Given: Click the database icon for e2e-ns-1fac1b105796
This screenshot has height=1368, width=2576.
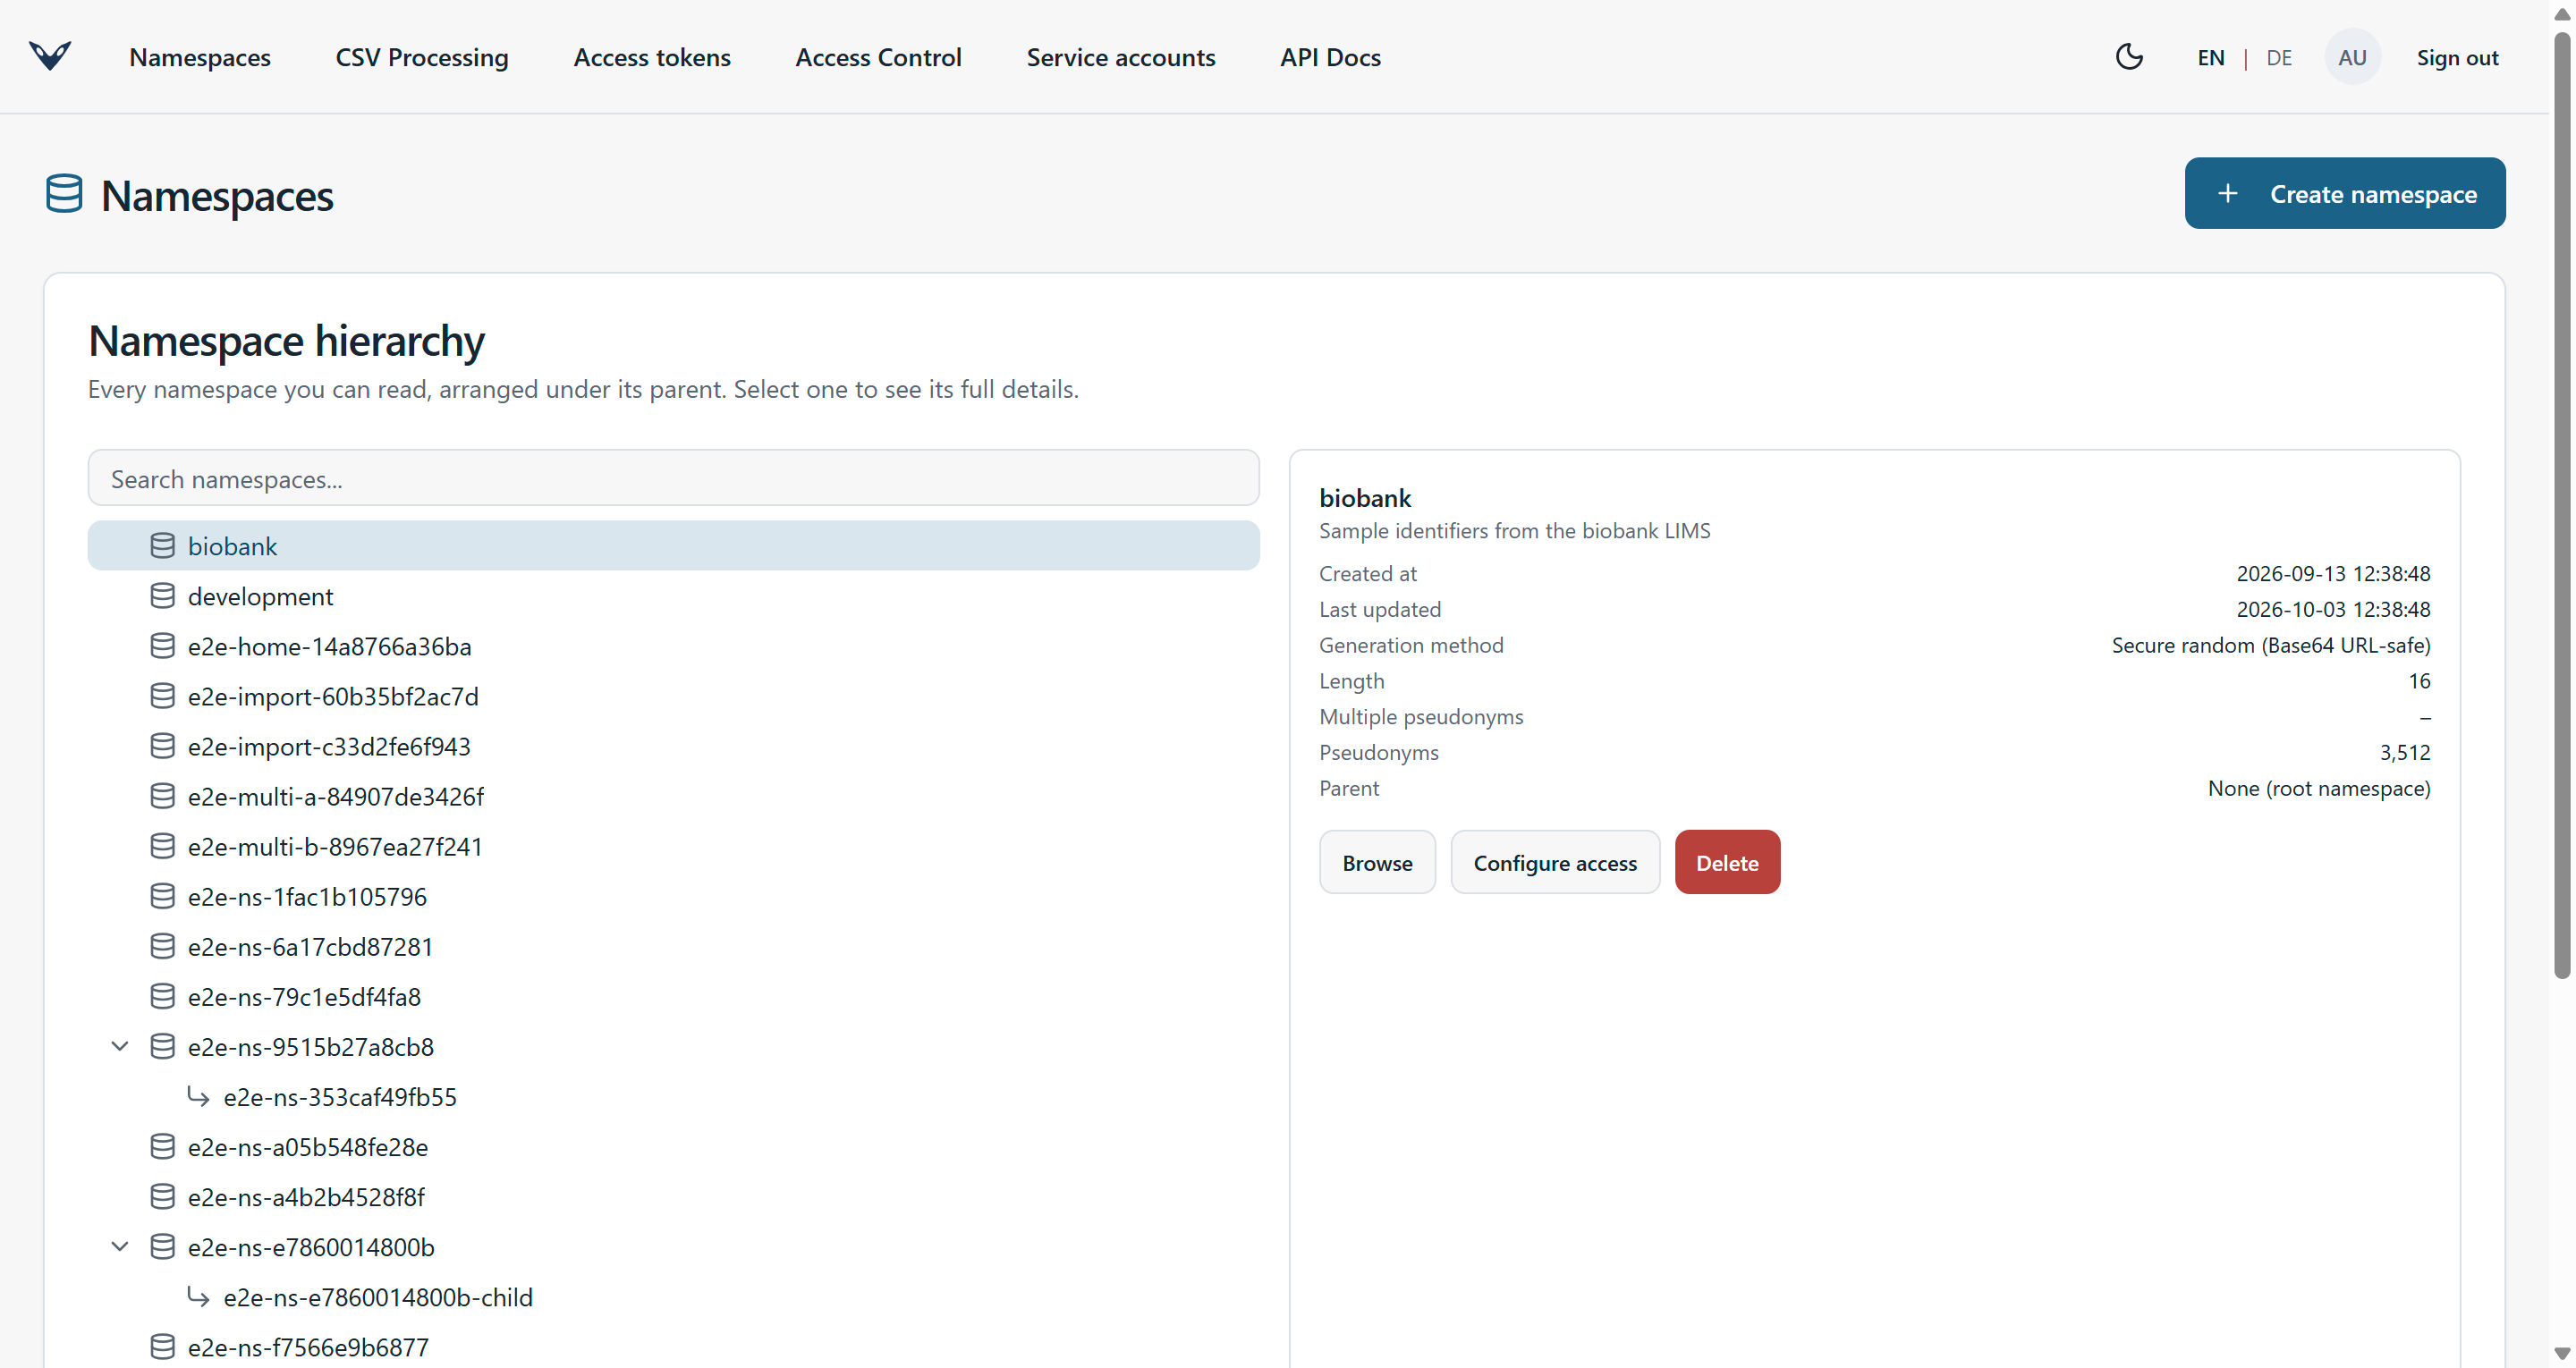Looking at the screenshot, I should pyautogui.click(x=162, y=895).
